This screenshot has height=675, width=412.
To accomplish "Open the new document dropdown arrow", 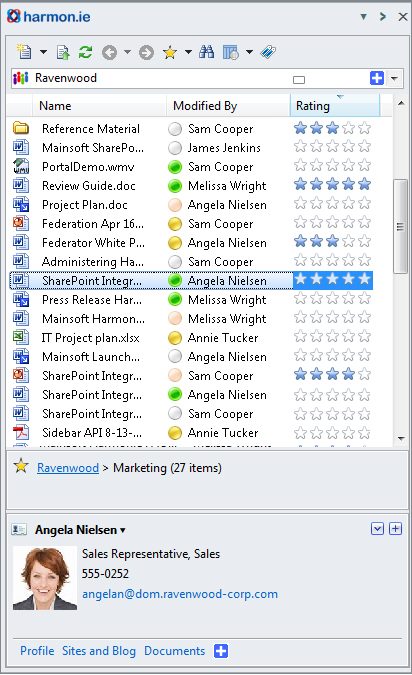I will pos(43,53).
